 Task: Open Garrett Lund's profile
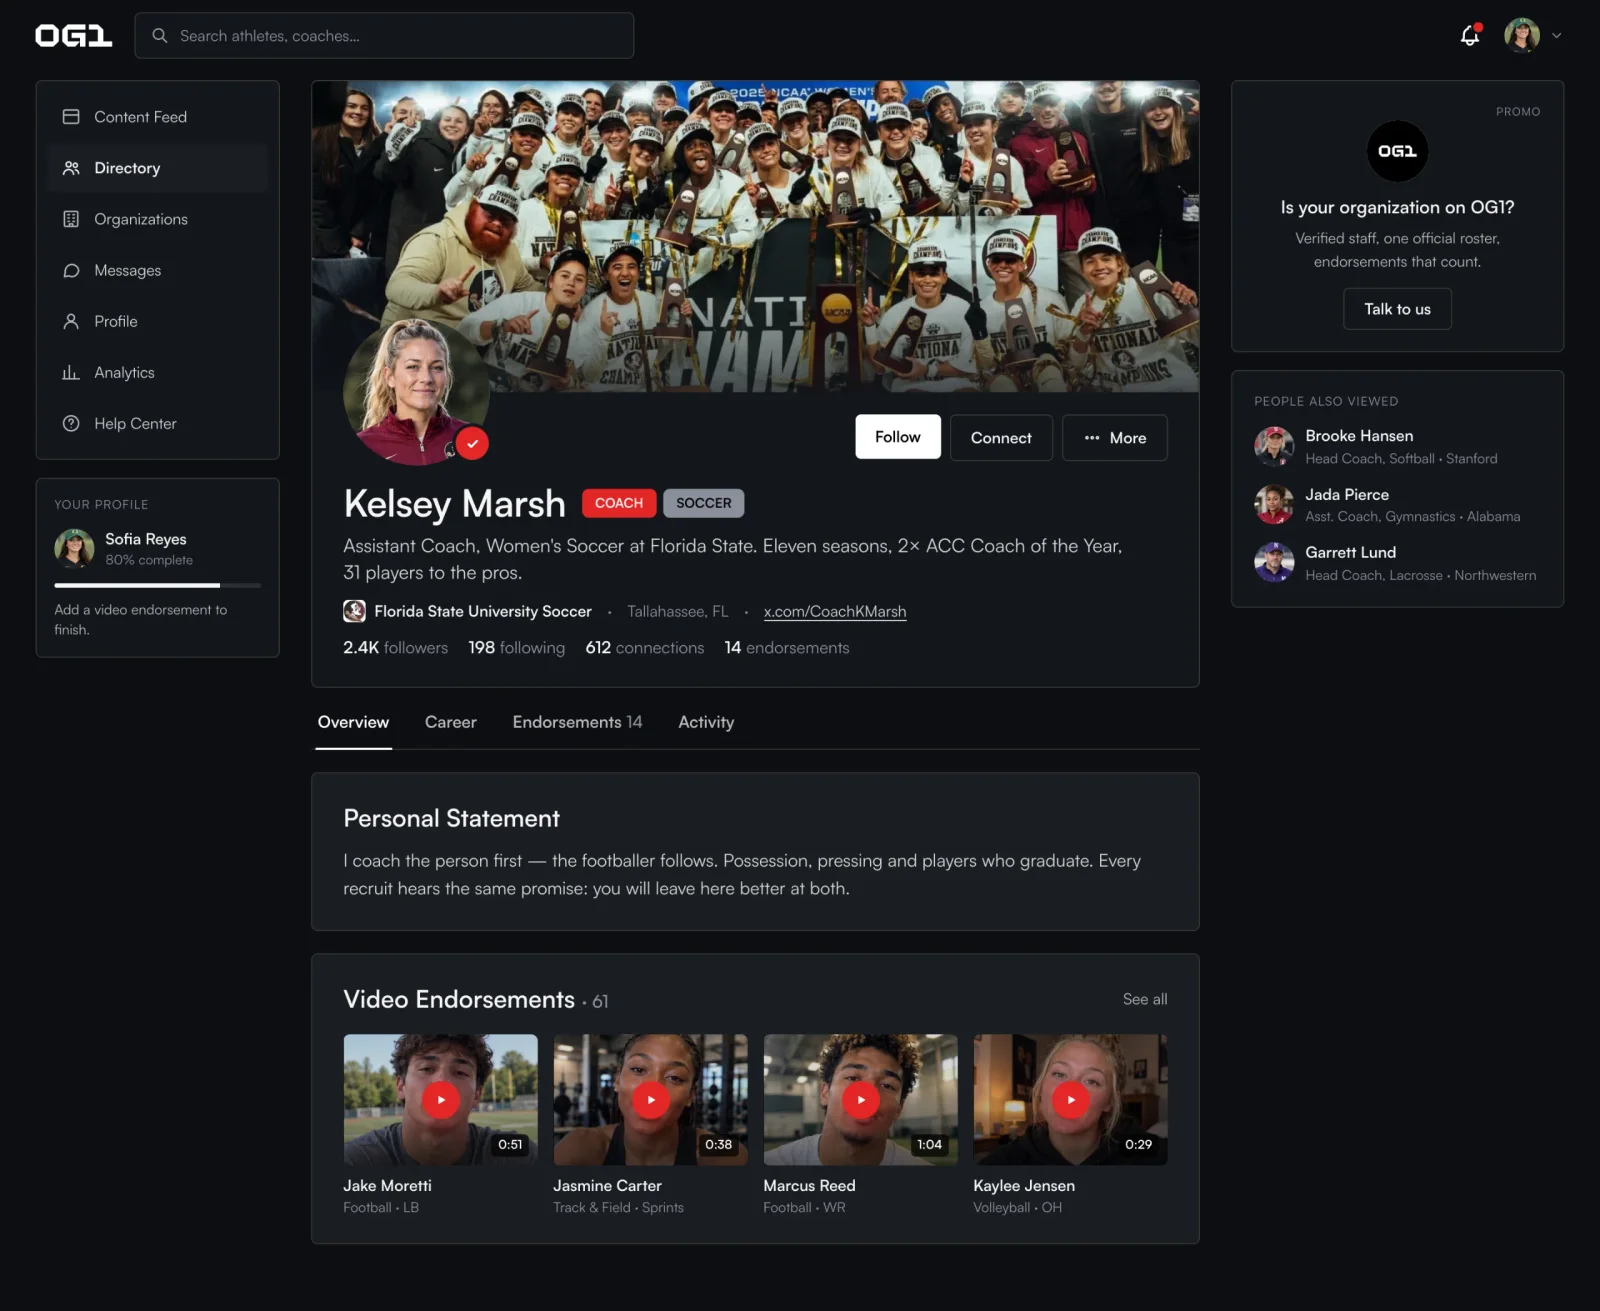(1397, 563)
